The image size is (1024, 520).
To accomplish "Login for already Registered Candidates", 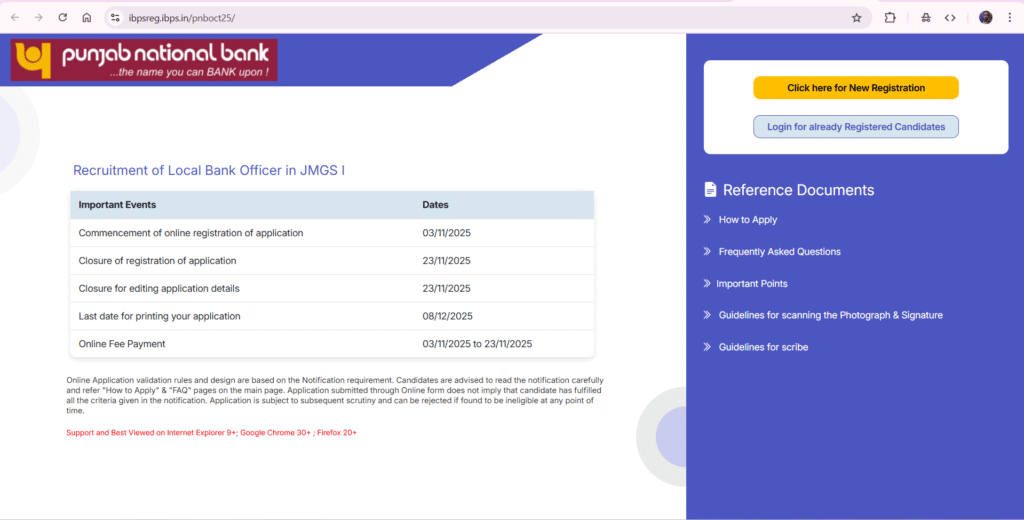I will (856, 127).
